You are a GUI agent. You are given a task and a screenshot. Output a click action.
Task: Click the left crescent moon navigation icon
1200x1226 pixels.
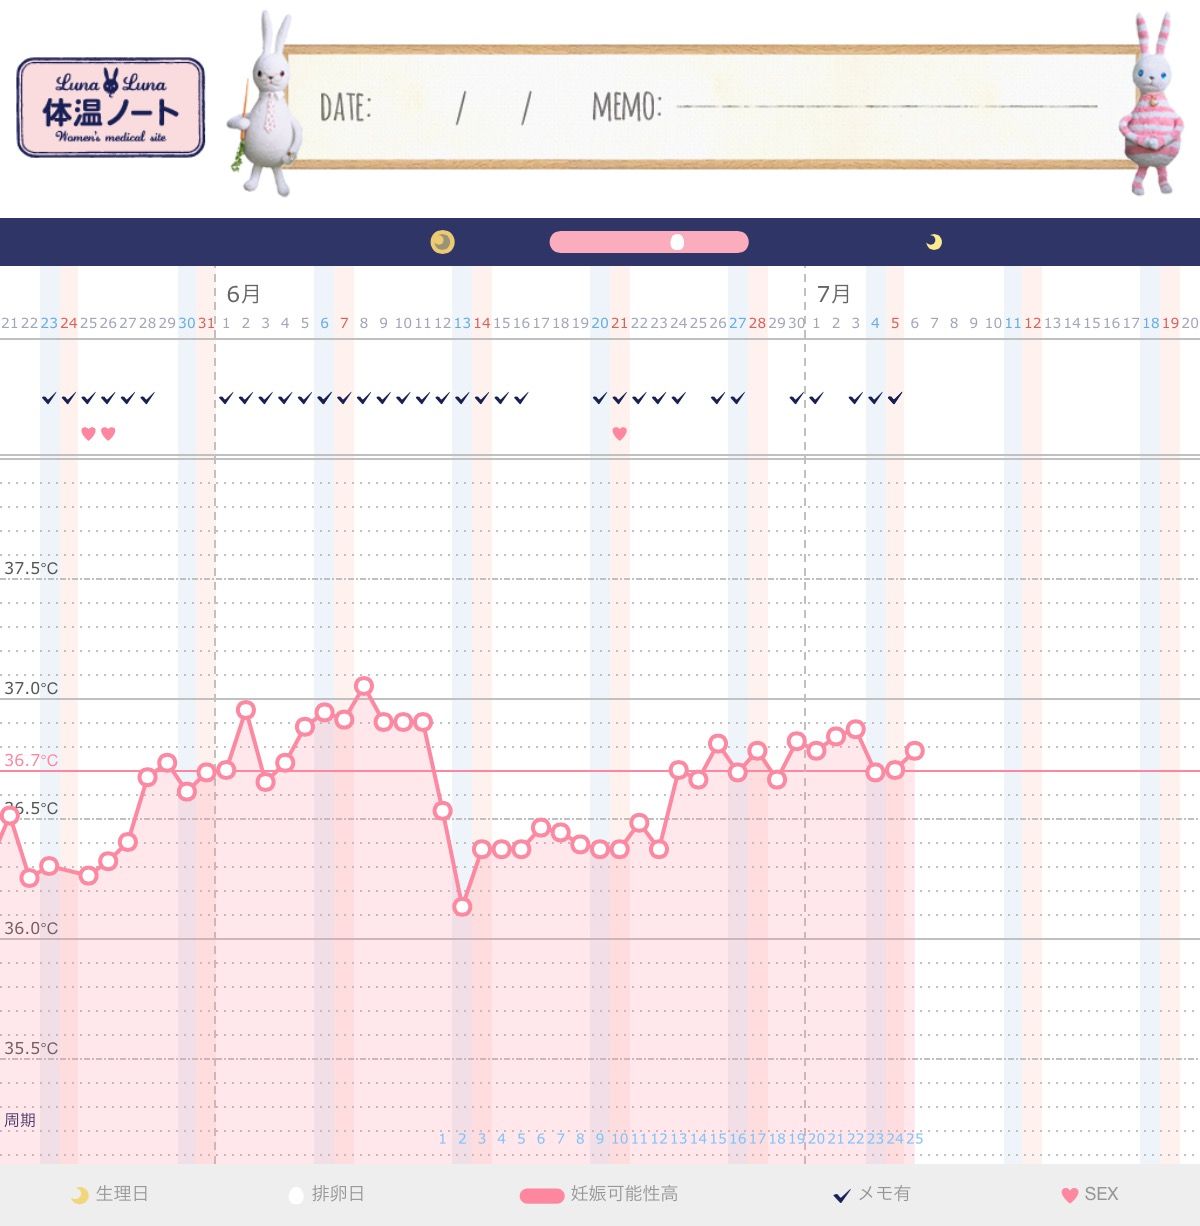443,241
